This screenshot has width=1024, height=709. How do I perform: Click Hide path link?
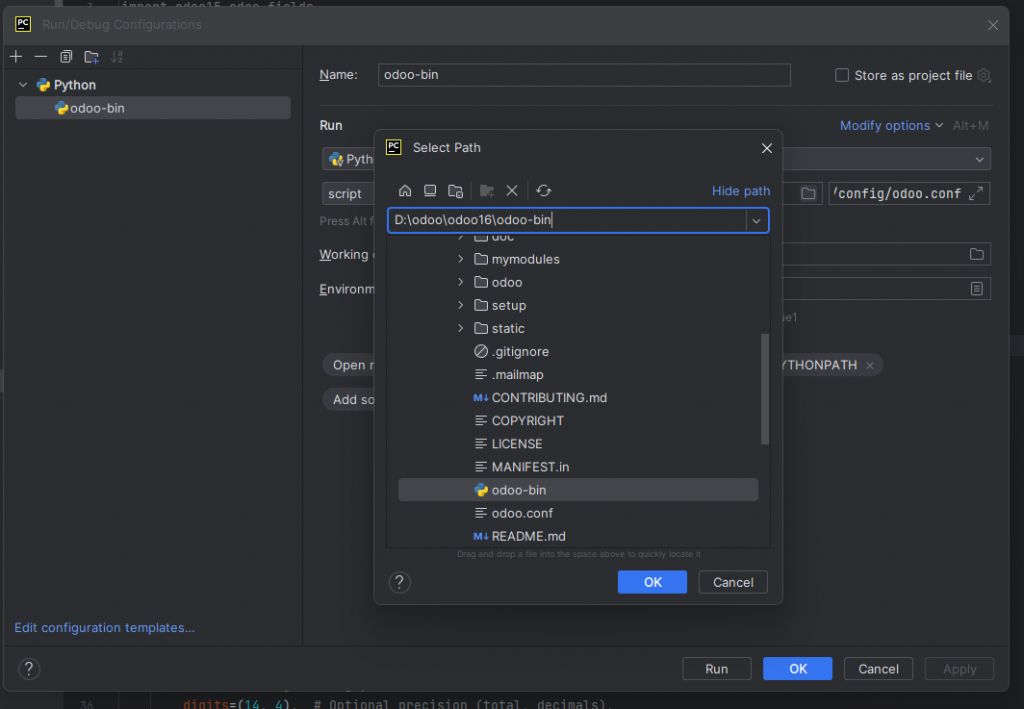pos(741,191)
